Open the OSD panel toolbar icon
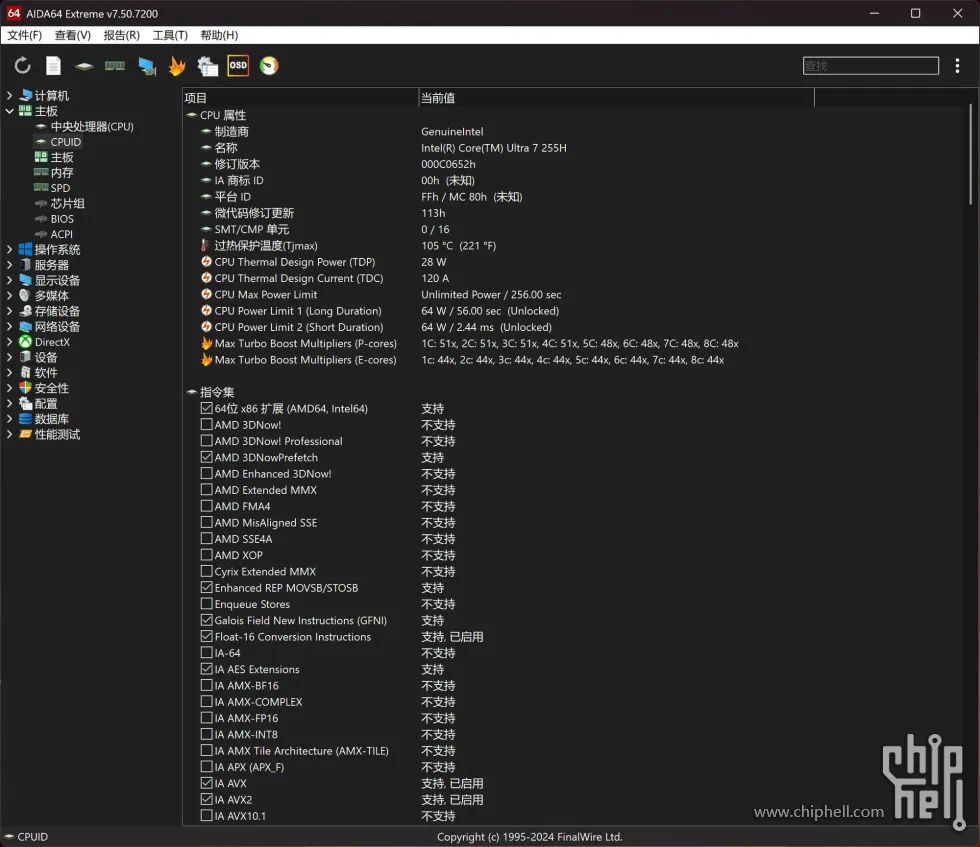 238,66
